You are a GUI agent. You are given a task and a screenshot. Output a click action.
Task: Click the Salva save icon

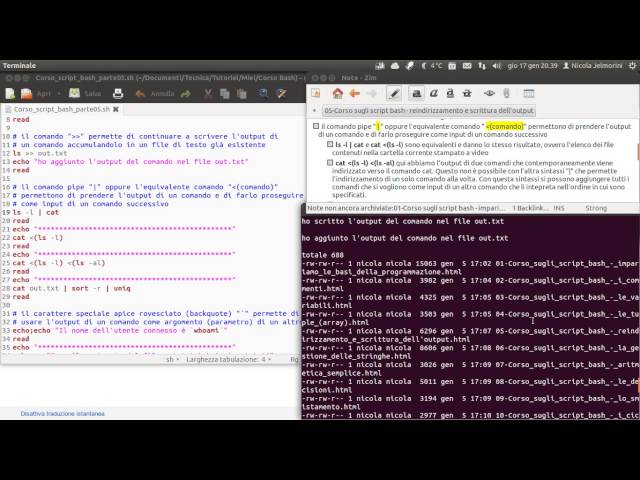pyautogui.click(x=74, y=93)
